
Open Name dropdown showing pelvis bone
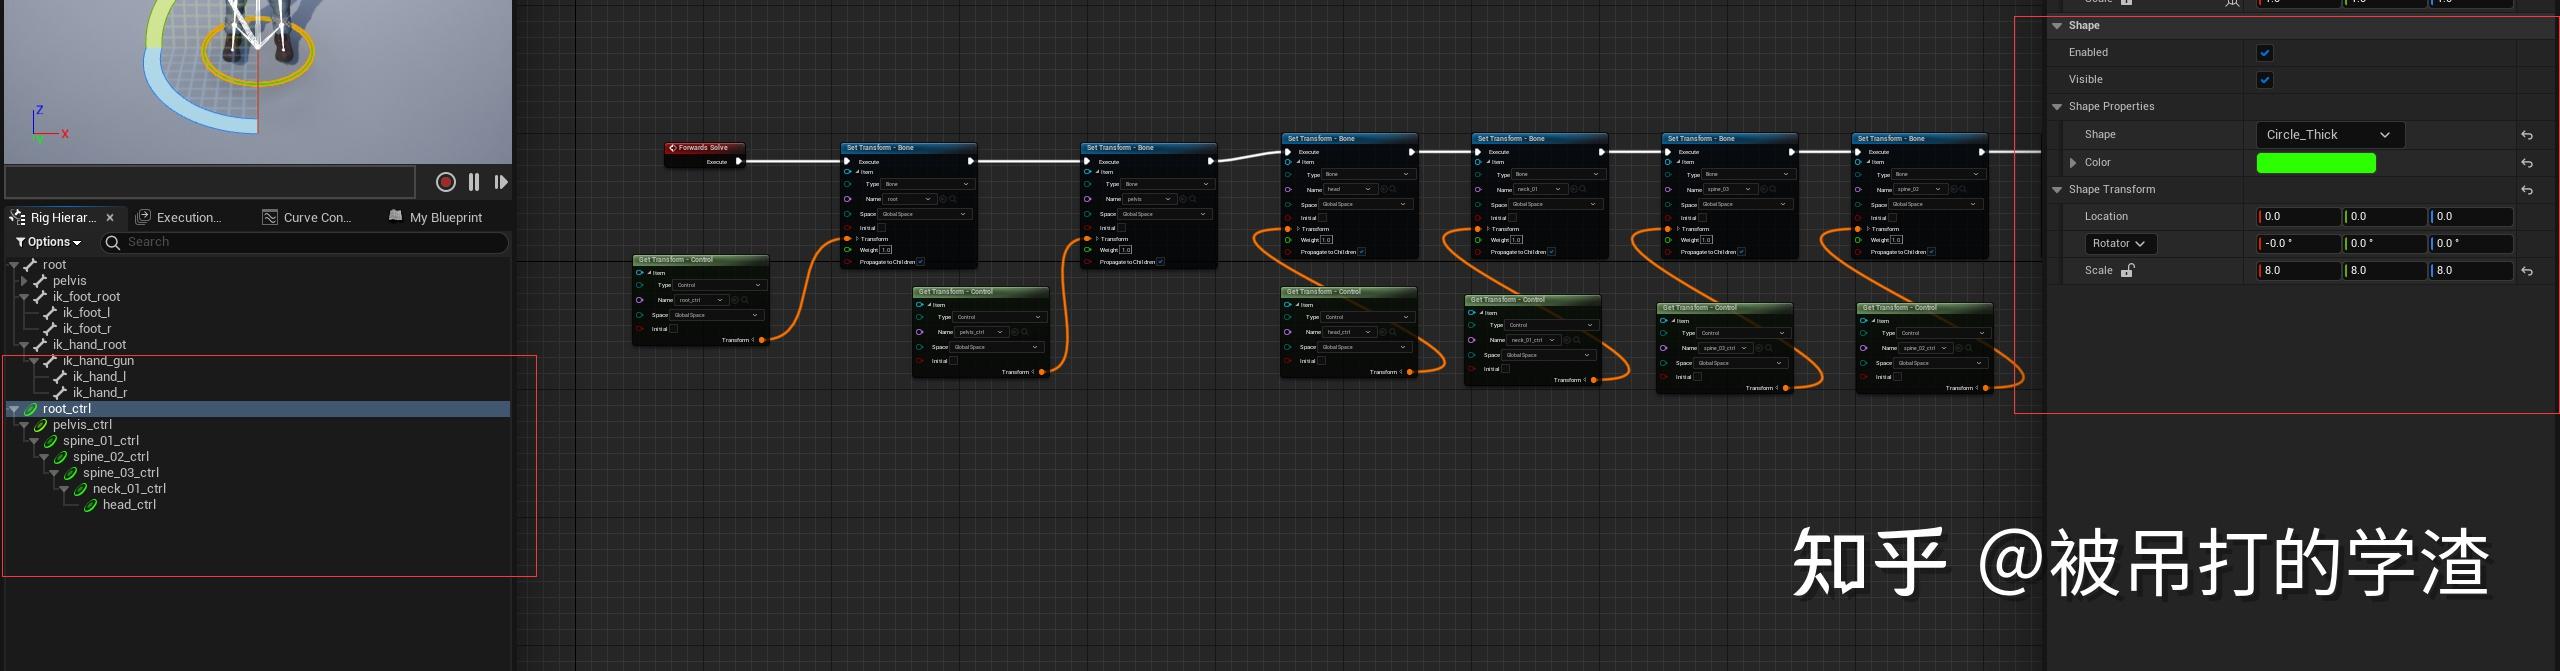coord(1150,199)
